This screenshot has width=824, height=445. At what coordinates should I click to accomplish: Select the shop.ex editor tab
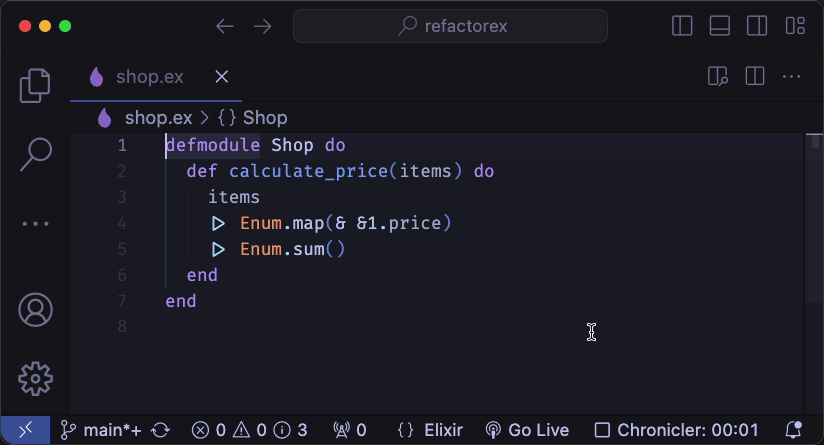coord(149,77)
